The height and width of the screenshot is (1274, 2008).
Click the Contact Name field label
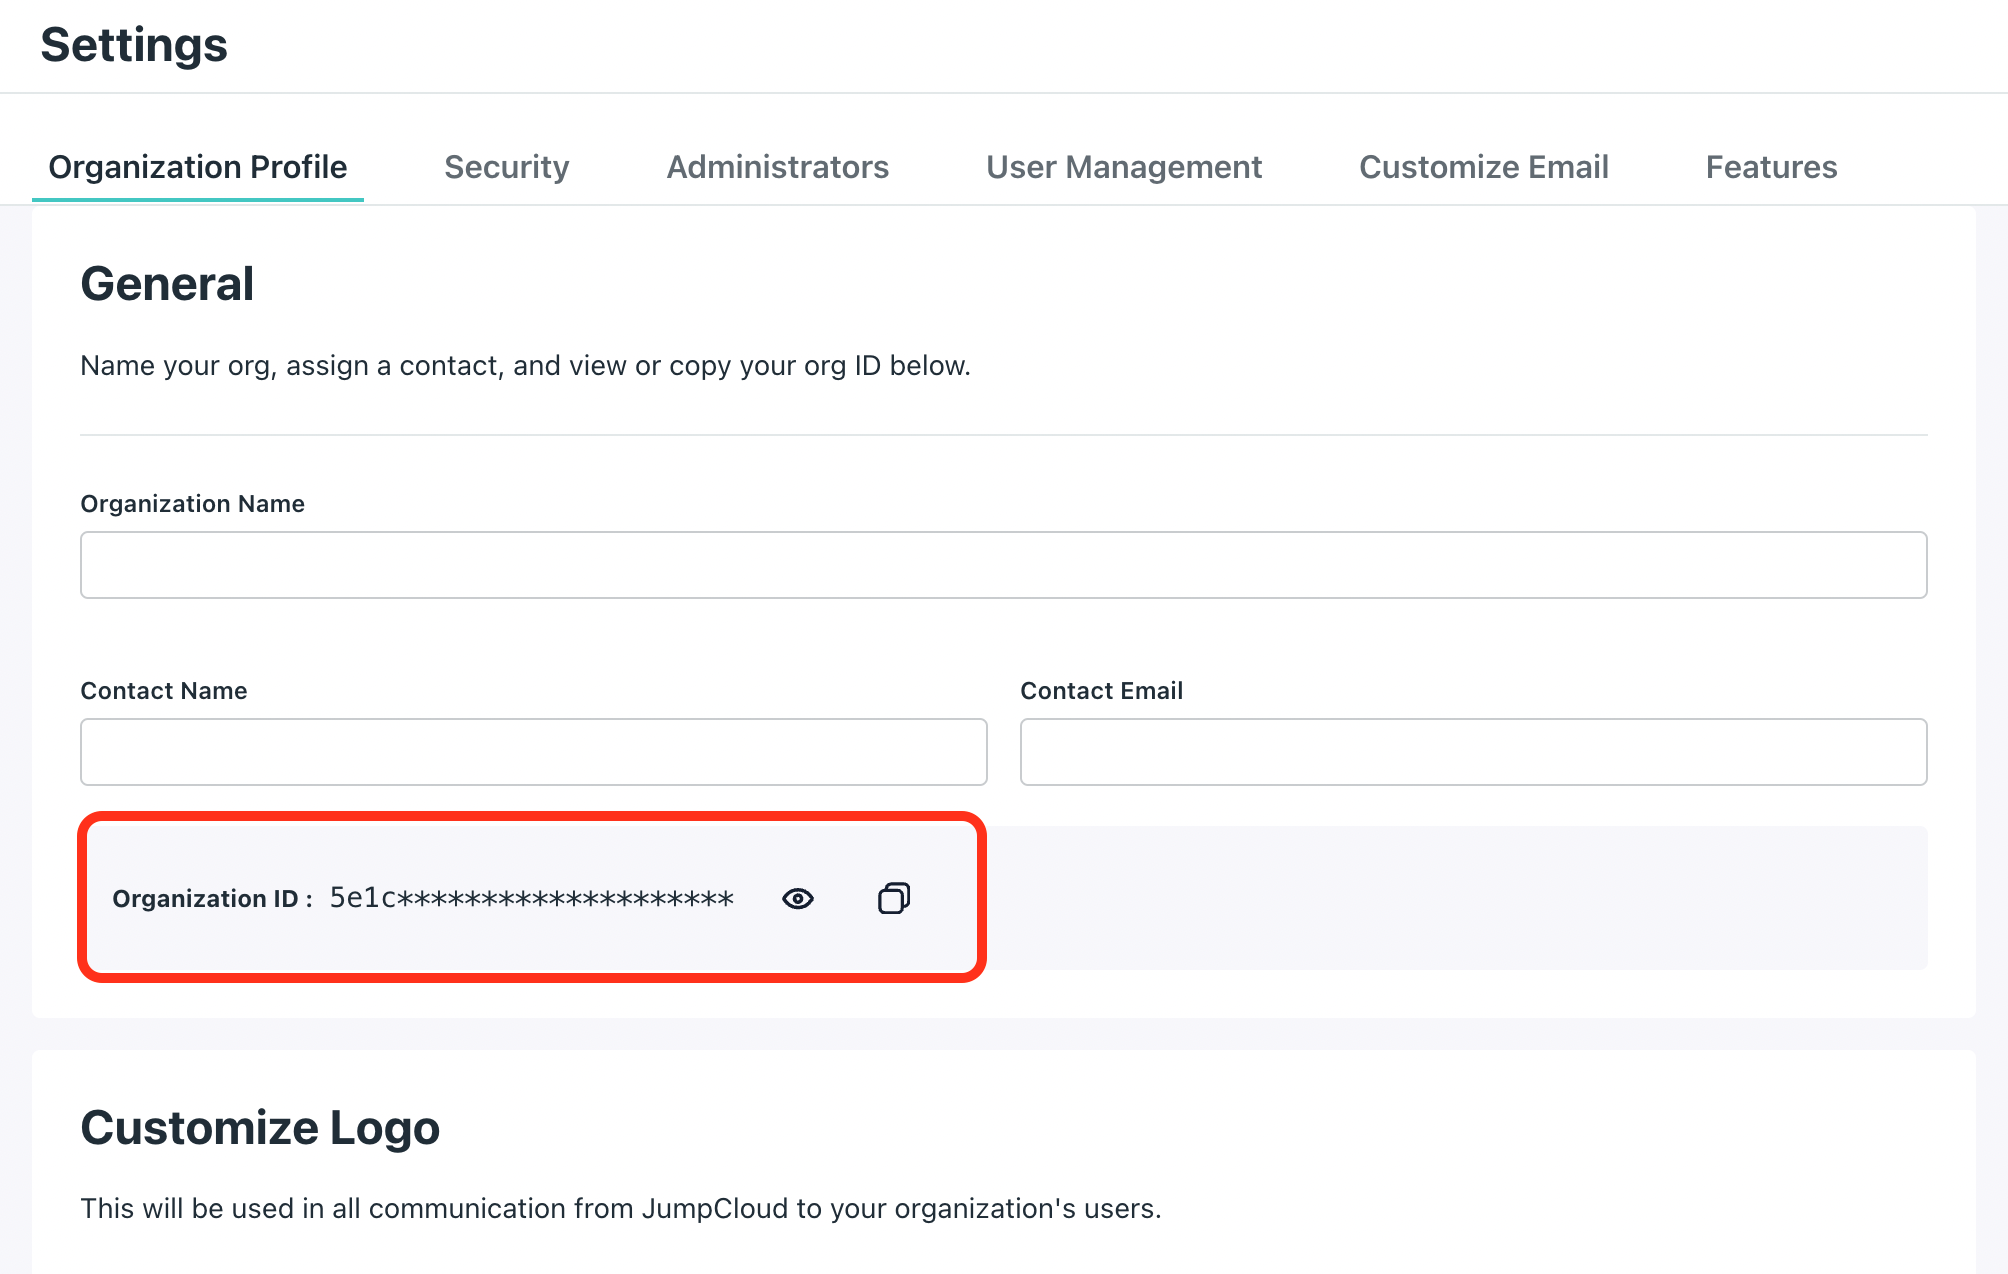(163, 691)
